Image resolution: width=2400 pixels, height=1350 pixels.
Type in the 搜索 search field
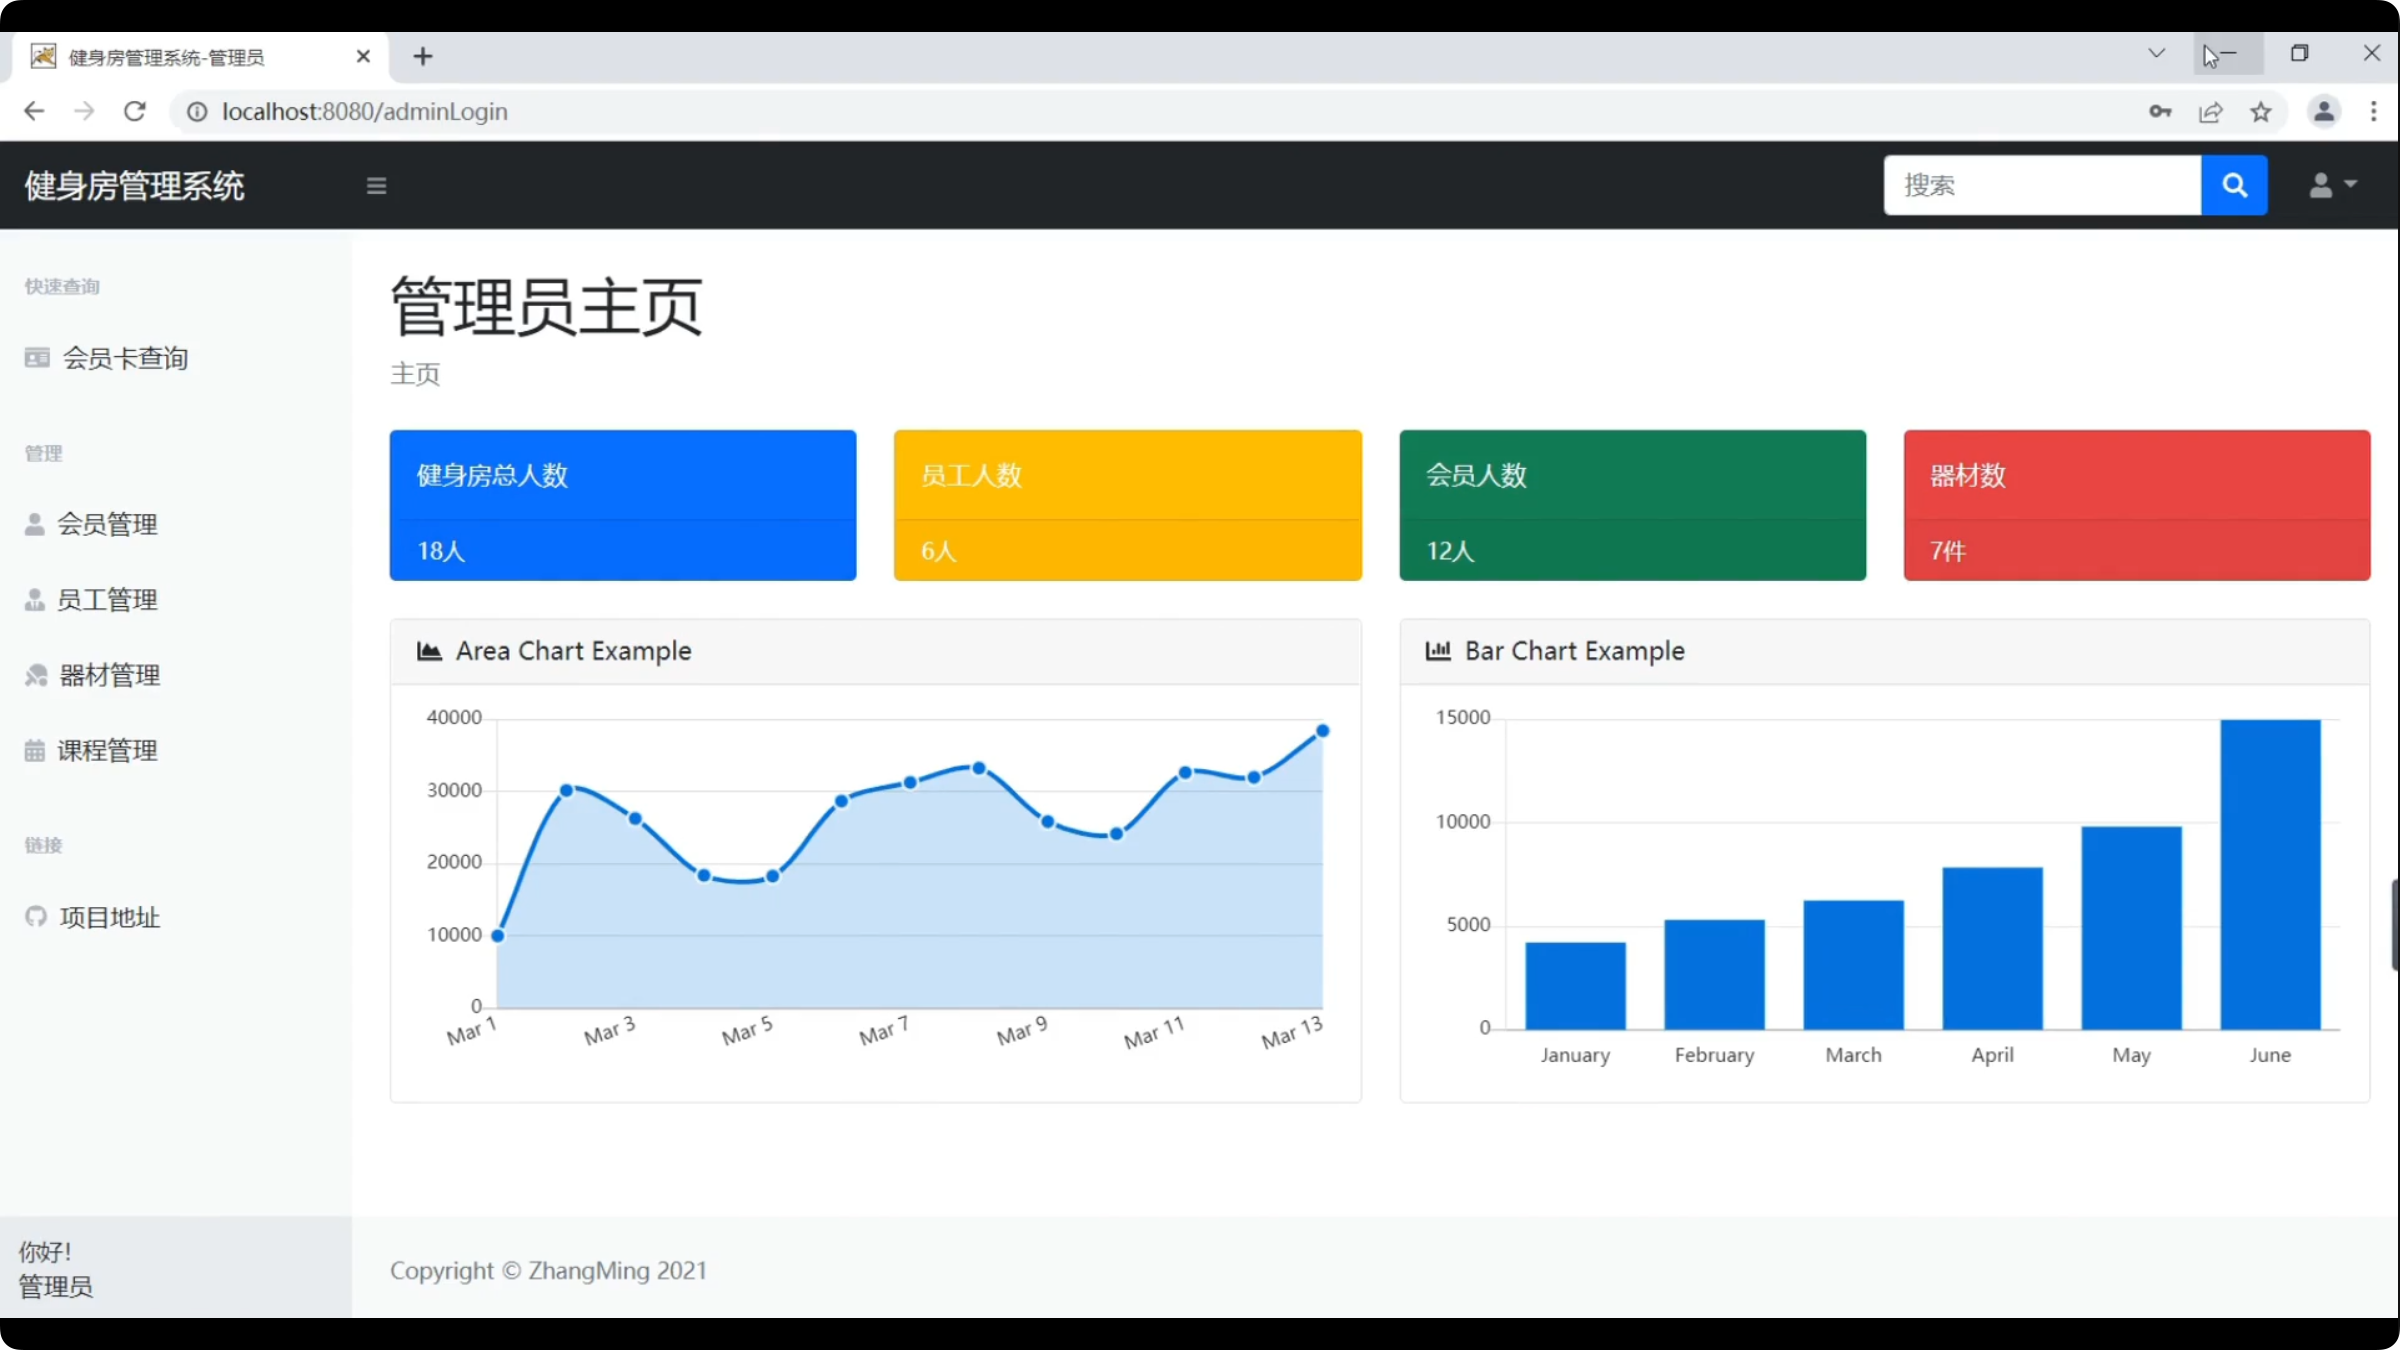pos(2040,185)
